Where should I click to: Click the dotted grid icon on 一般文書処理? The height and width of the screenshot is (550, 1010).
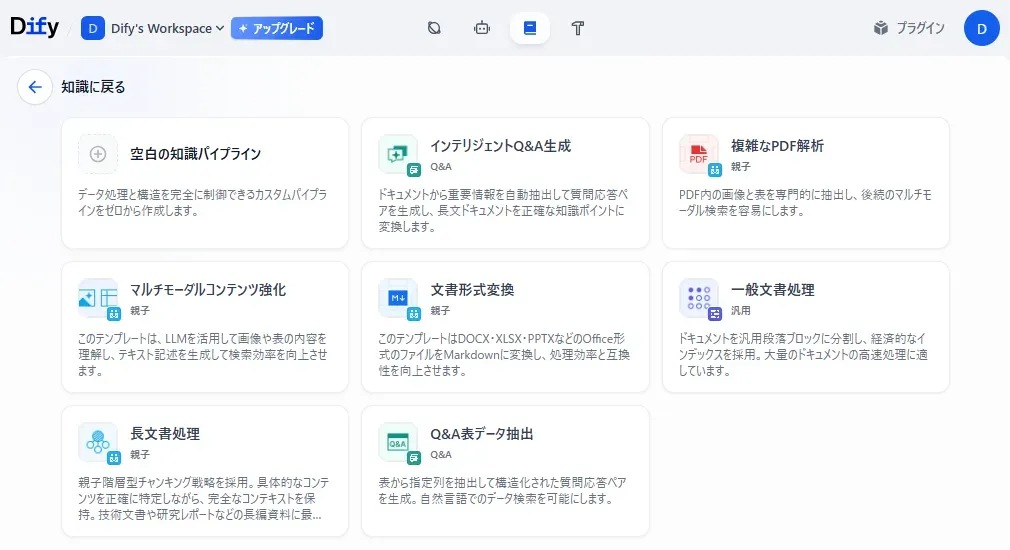pos(699,298)
